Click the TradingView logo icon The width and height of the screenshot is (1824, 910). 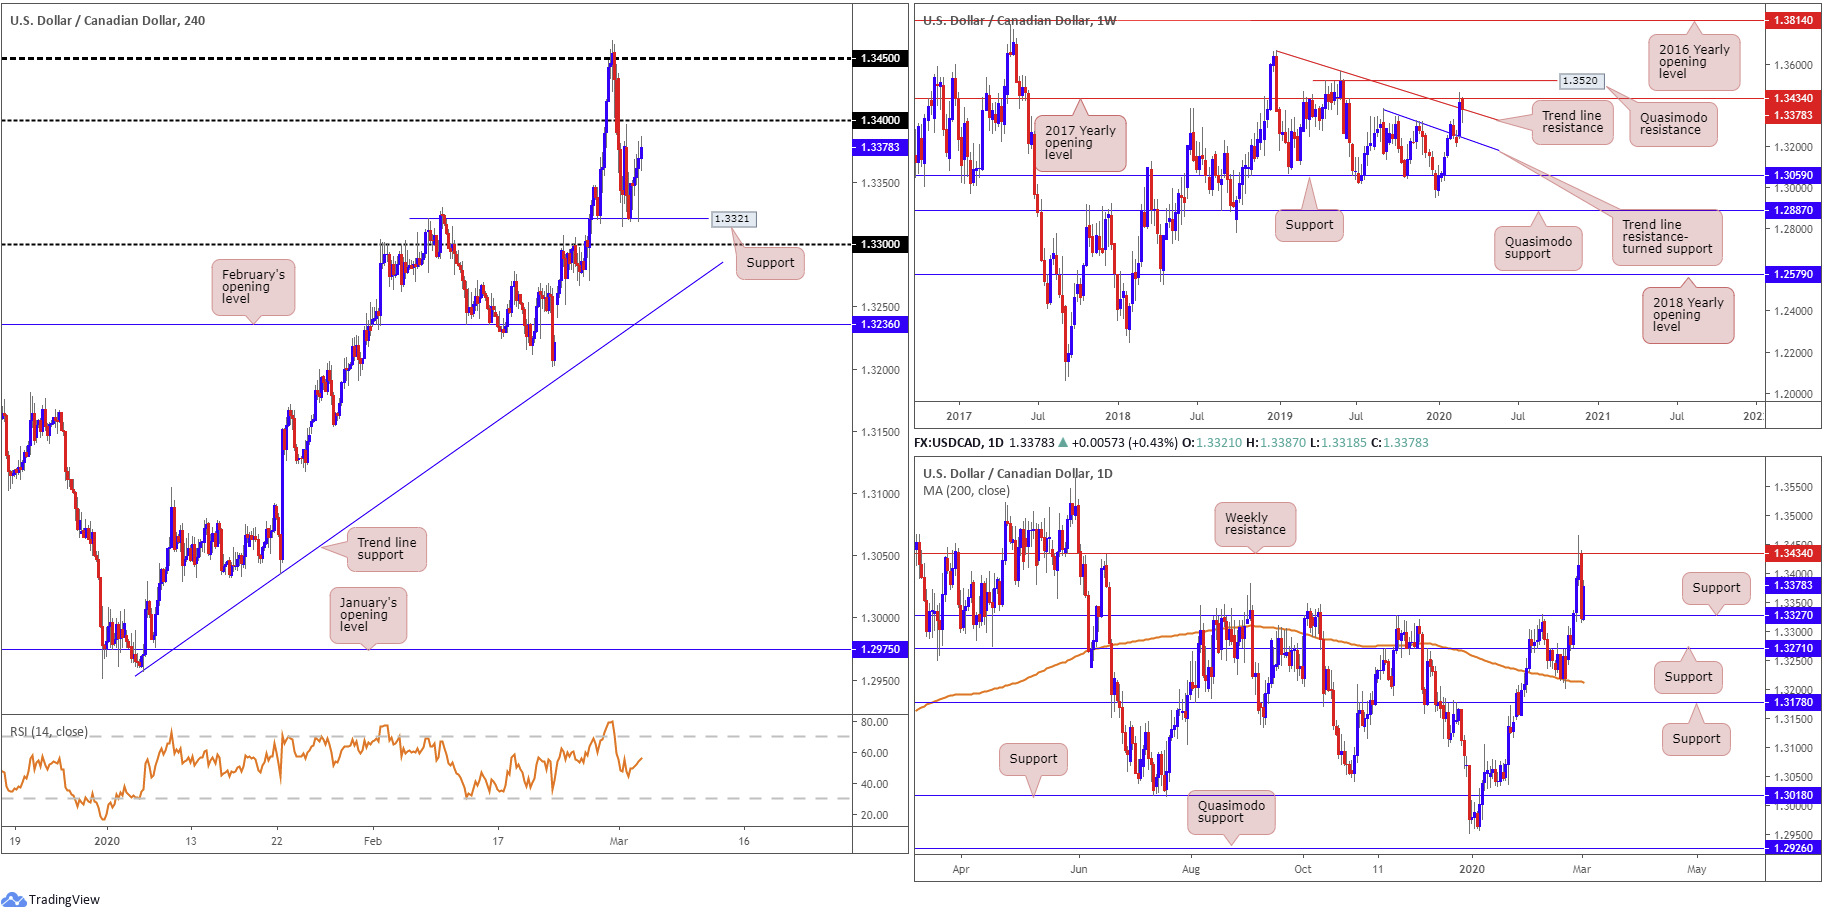(x=14, y=899)
